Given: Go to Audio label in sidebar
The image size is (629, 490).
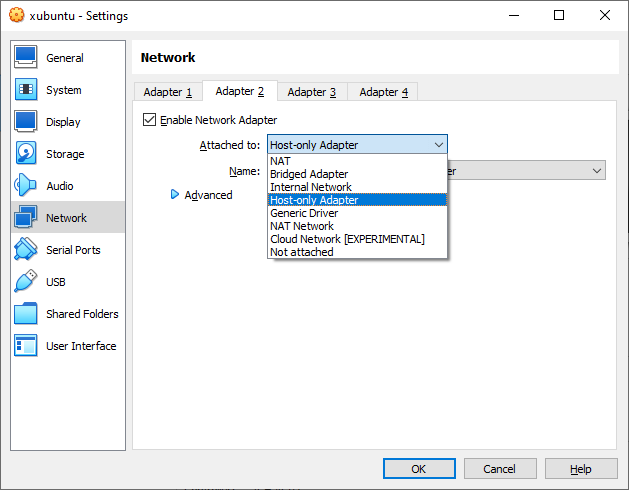Looking at the screenshot, I should (x=60, y=186).
